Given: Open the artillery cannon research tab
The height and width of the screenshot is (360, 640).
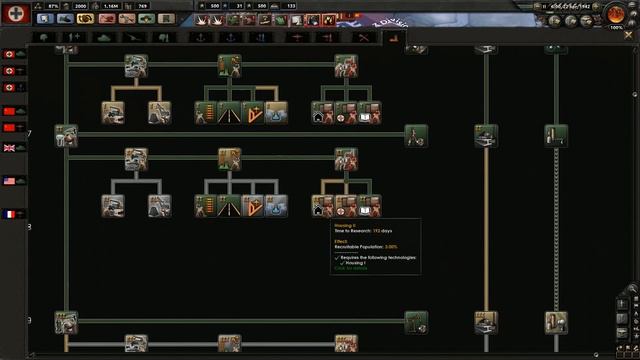Looking at the screenshot, I should [134, 38].
